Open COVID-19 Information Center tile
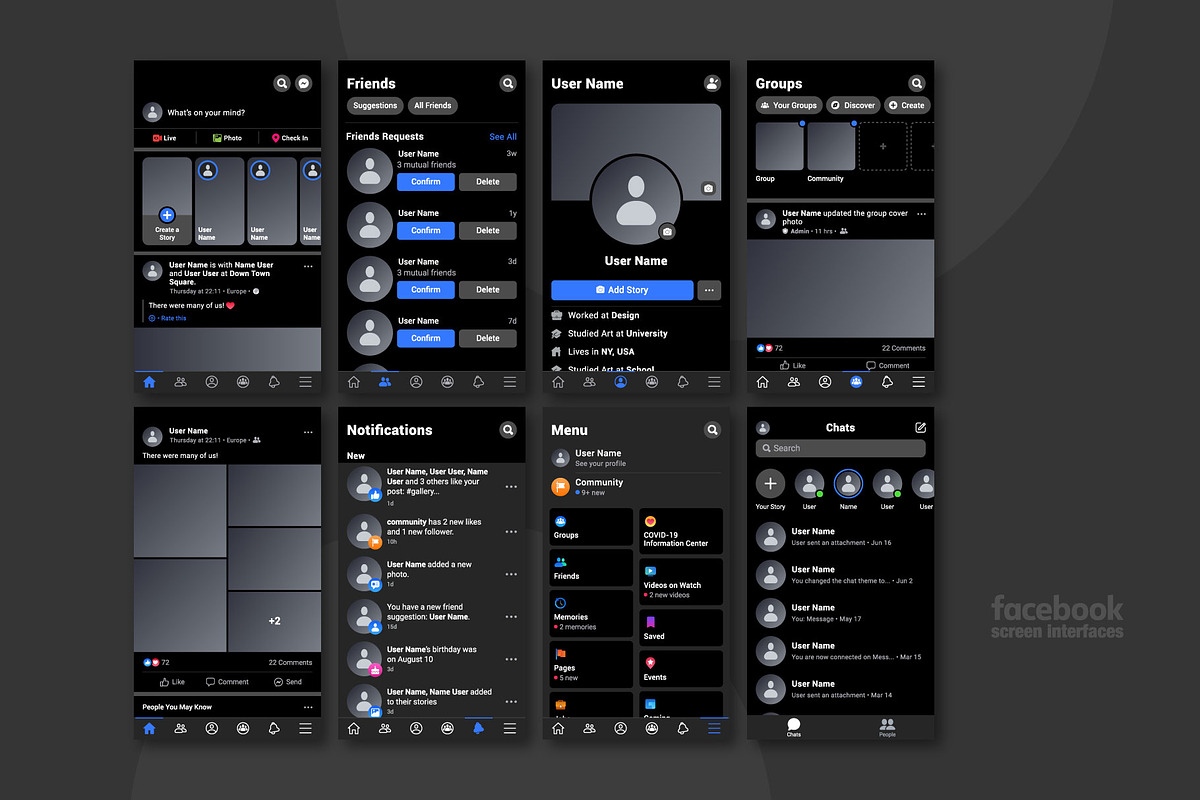Image resolution: width=1200 pixels, height=800 pixels. 681,531
